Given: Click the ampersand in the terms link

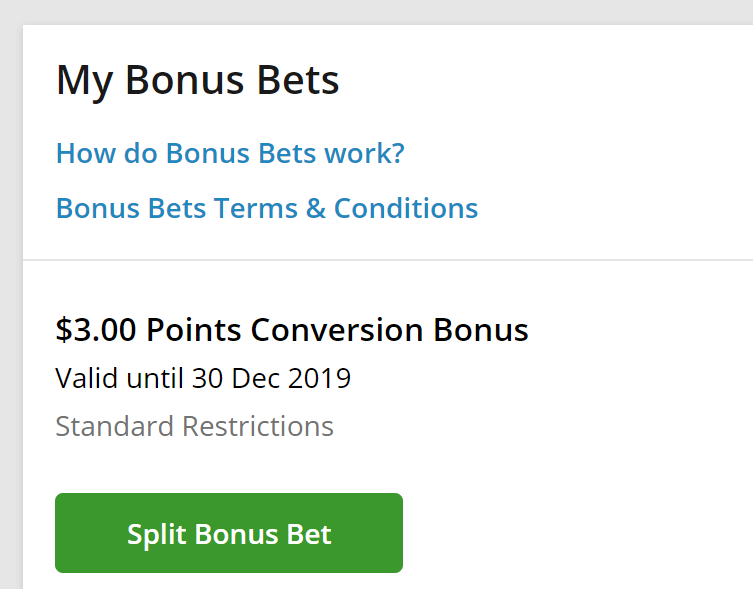Looking at the screenshot, I should (316, 209).
